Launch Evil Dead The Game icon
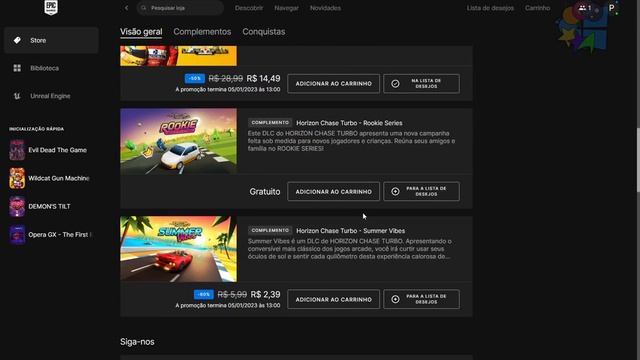The width and height of the screenshot is (640, 360). click(17, 150)
